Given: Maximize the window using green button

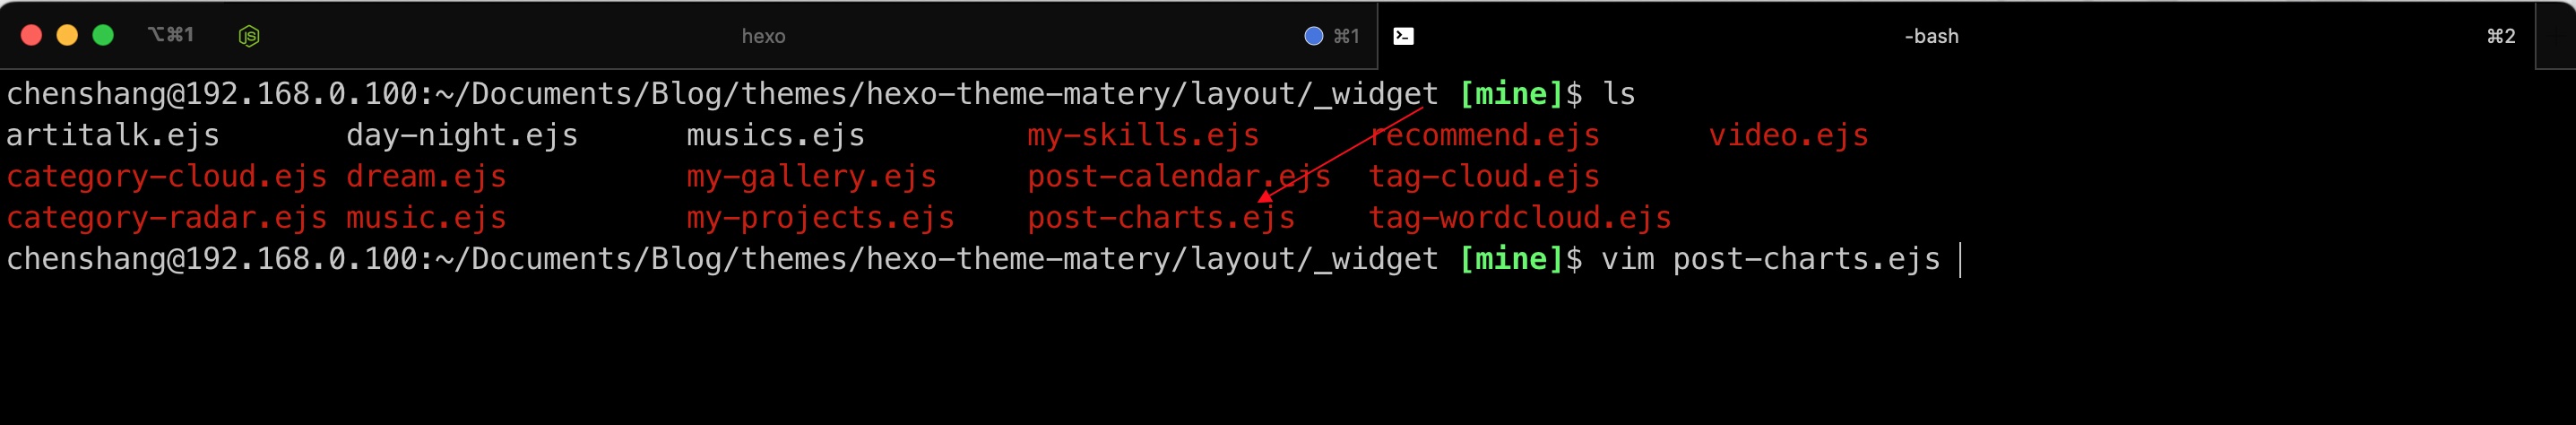Looking at the screenshot, I should point(103,35).
